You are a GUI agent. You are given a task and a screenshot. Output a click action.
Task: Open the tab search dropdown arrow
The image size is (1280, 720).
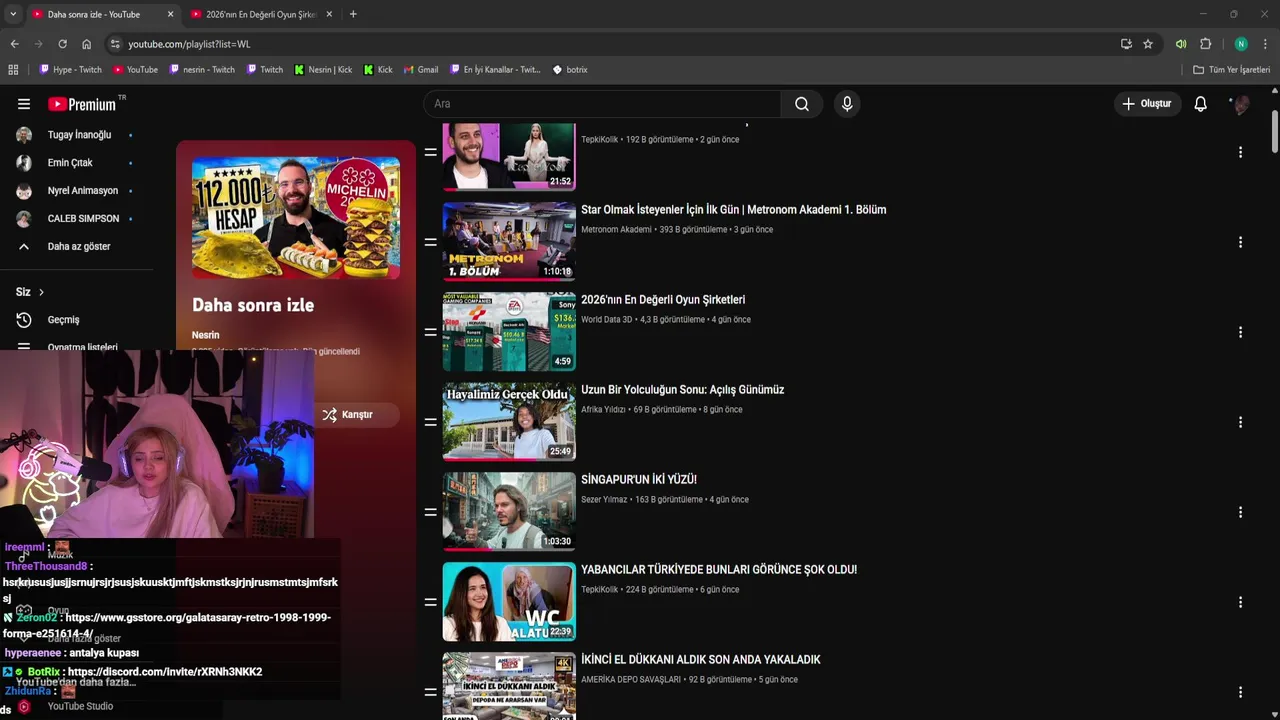[12, 14]
